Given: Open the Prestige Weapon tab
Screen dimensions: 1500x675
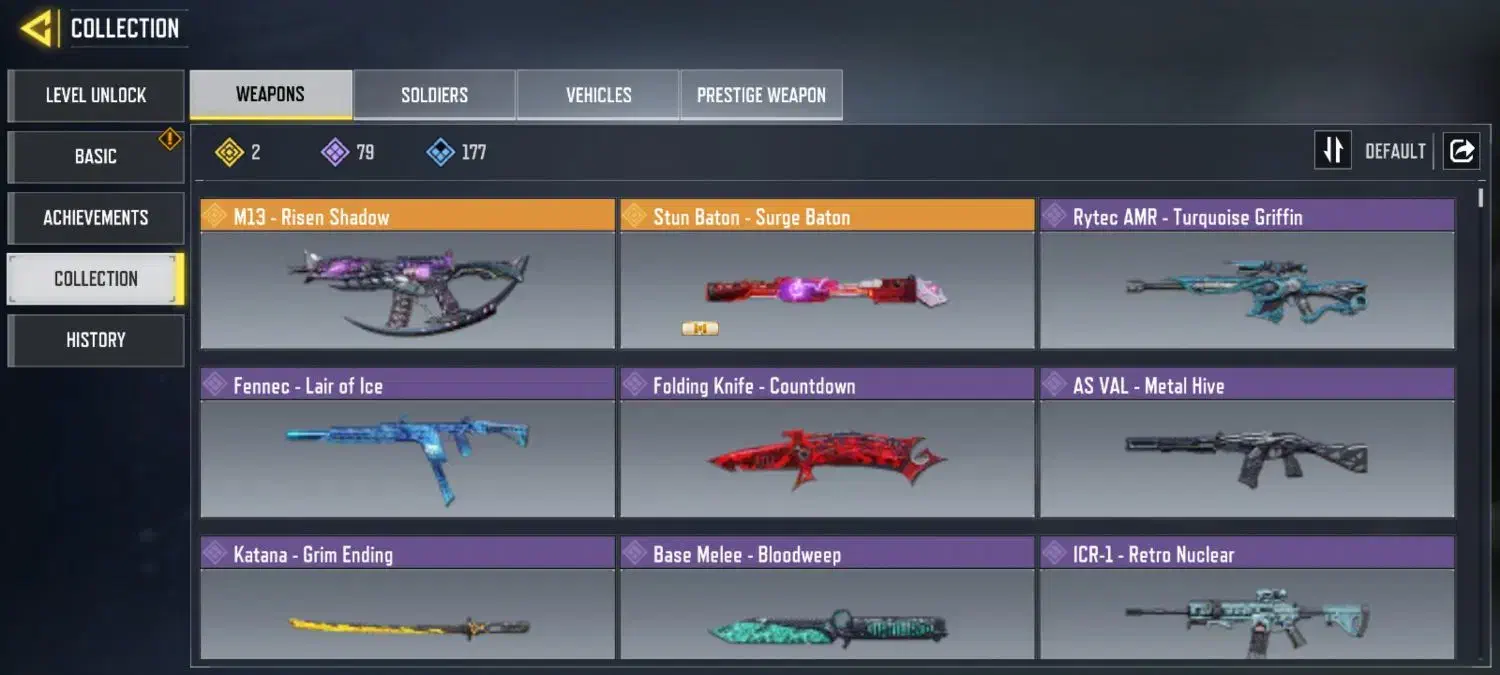Looking at the screenshot, I should pos(761,95).
